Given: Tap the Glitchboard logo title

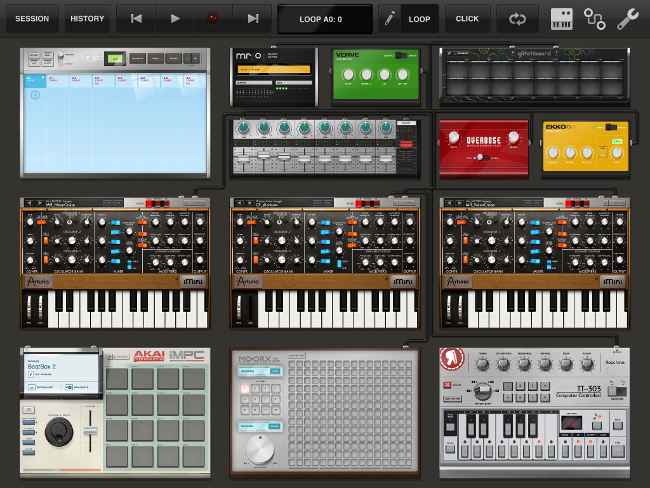Looking at the screenshot, I should point(534,53).
